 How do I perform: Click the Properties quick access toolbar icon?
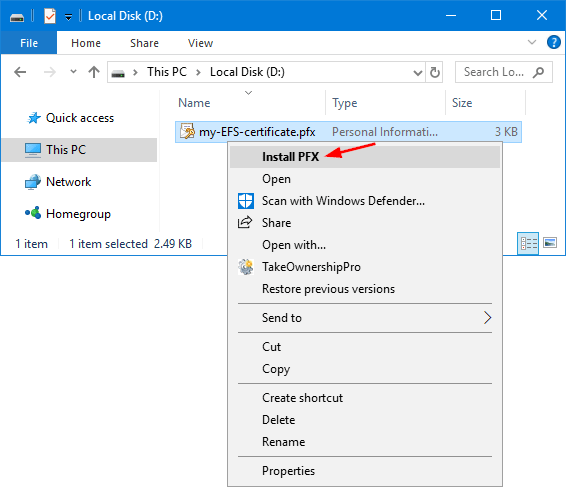pos(49,16)
